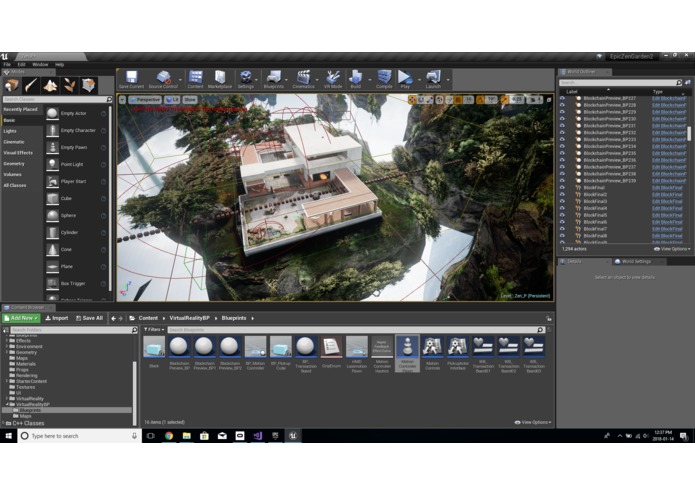Select the Lights category in the Modes panel
The image size is (695, 494).
coord(22,131)
